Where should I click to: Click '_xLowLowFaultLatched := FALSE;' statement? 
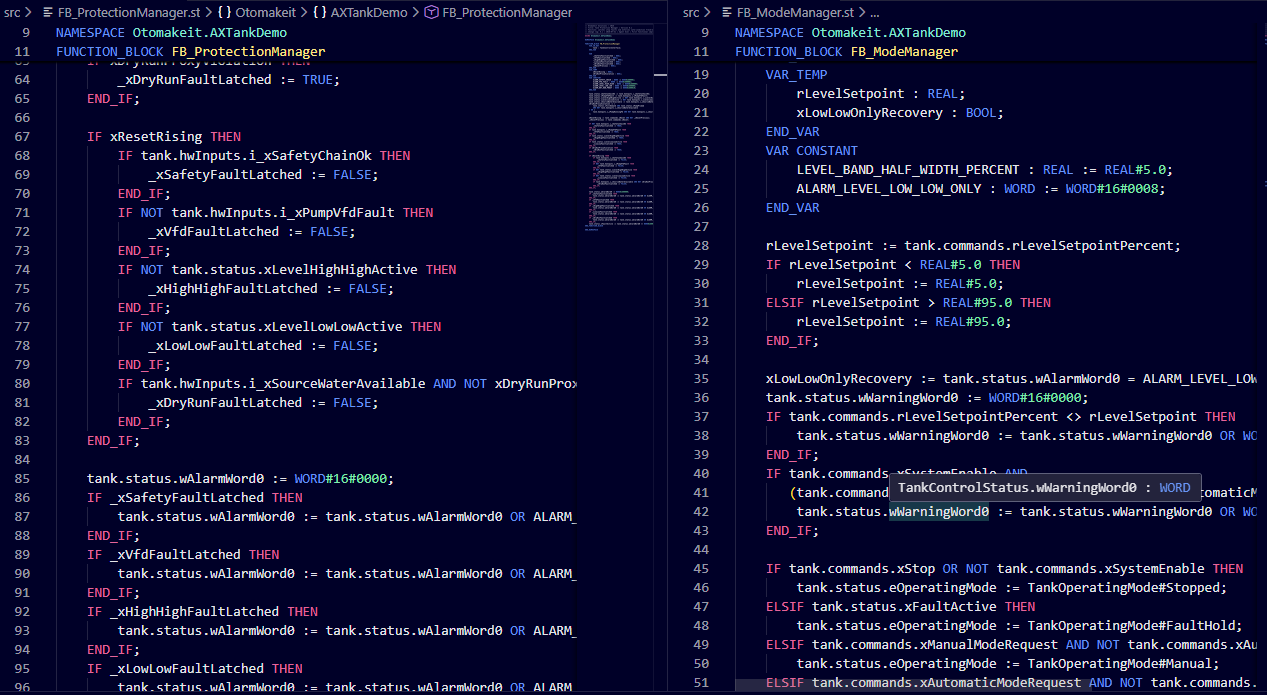pyautogui.click(x=264, y=345)
